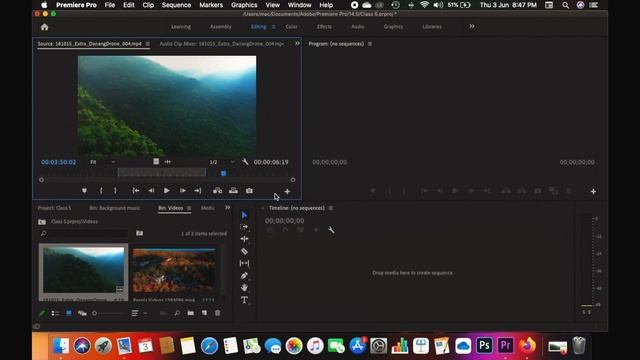Open the Audio Clip Mixer tab
The width and height of the screenshot is (640, 360).
(222, 44)
